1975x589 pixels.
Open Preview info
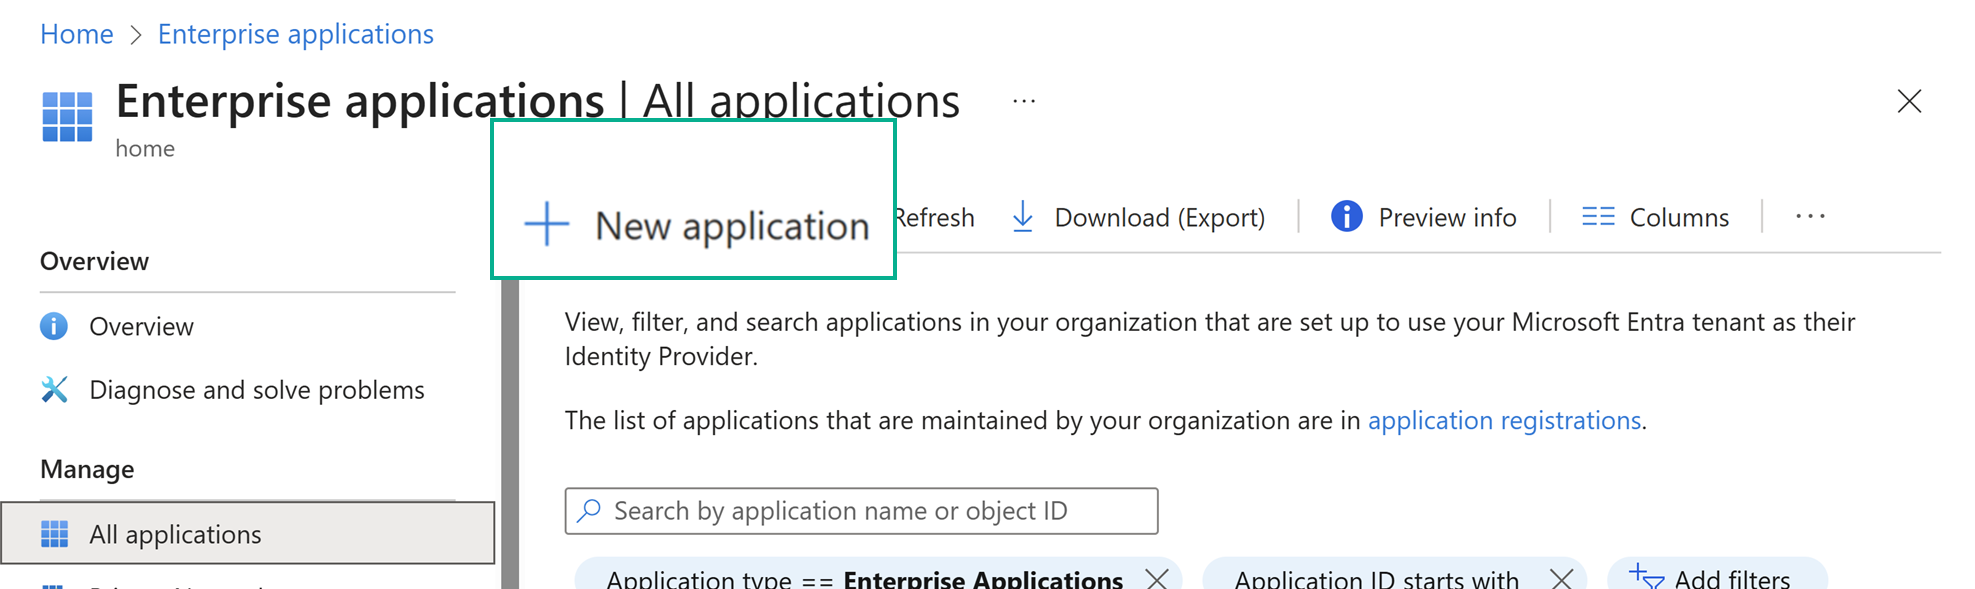tap(1424, 217)
